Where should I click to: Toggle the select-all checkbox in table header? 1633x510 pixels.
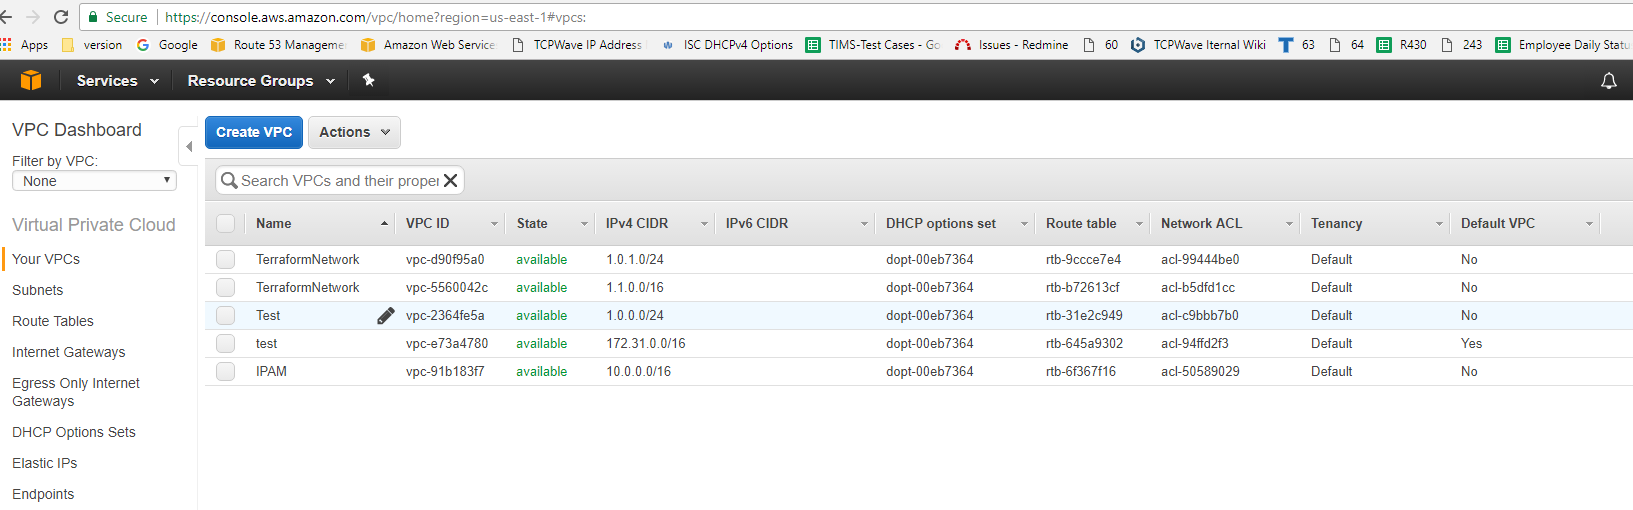225,223
